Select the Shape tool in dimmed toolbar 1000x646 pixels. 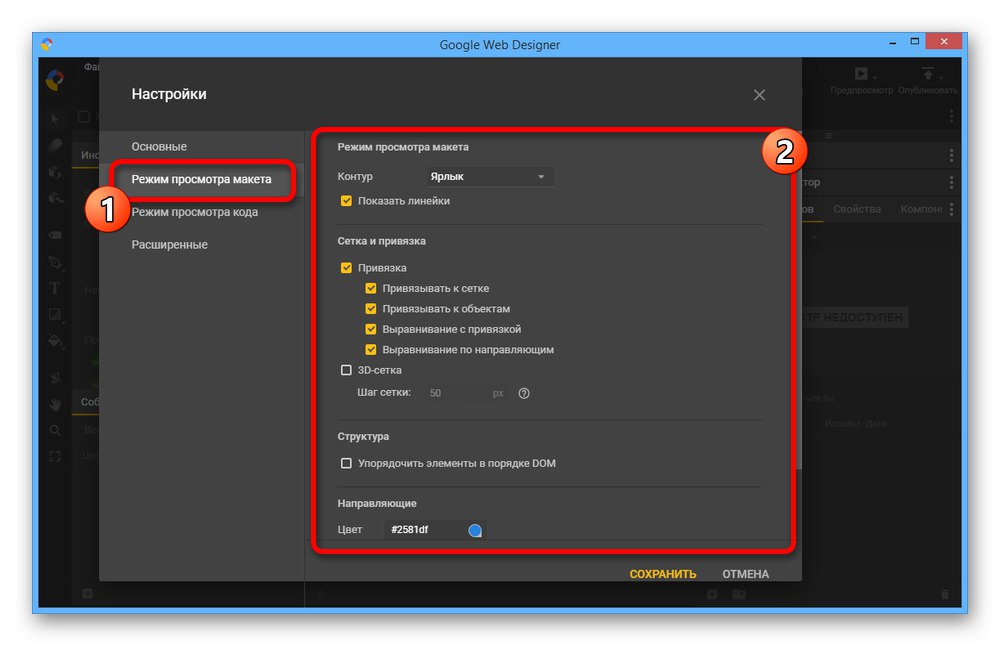click(x=55, y=314)
